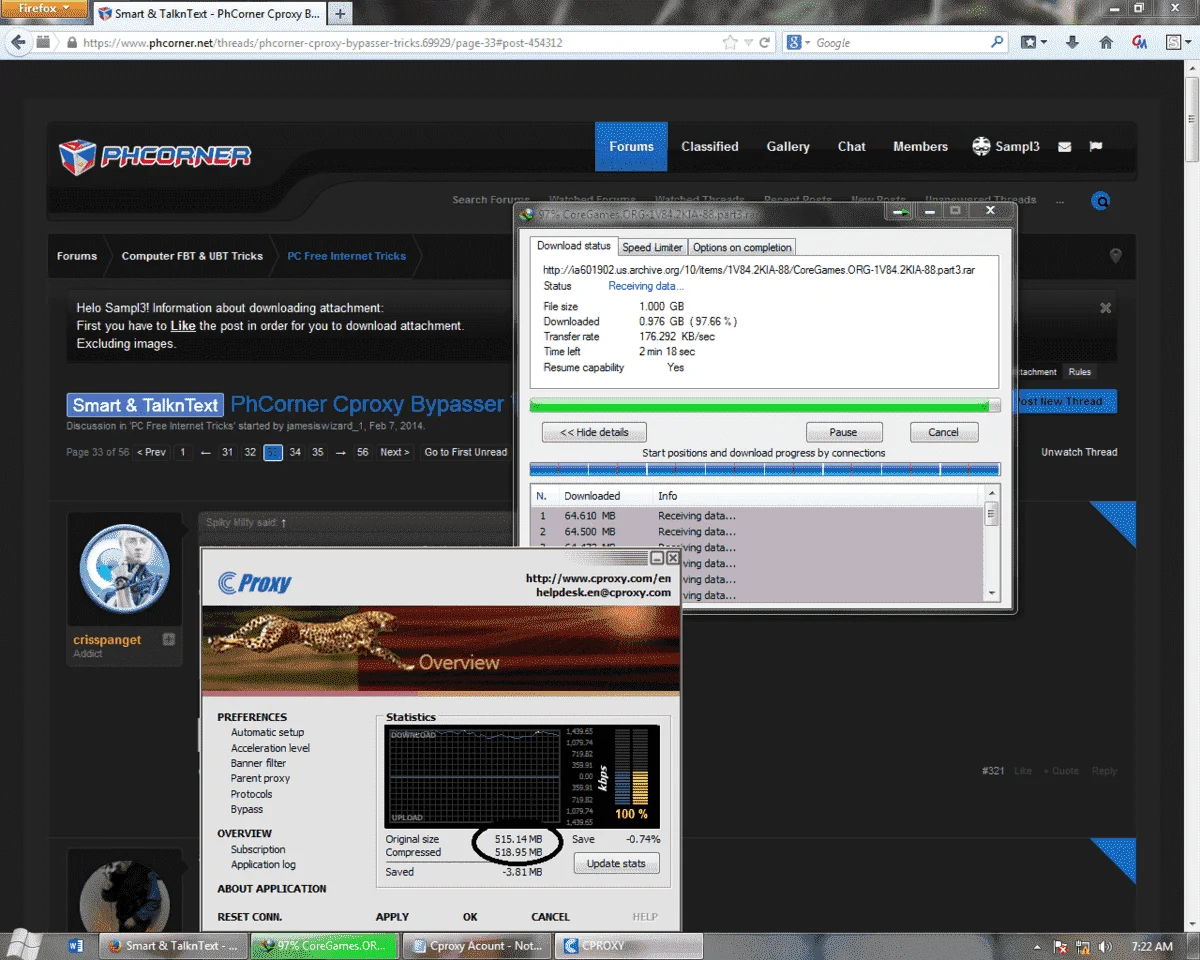The width and height of the screenshot is (1200, 960).
Task: Open Application log under Overview
Action: [263, 865]
